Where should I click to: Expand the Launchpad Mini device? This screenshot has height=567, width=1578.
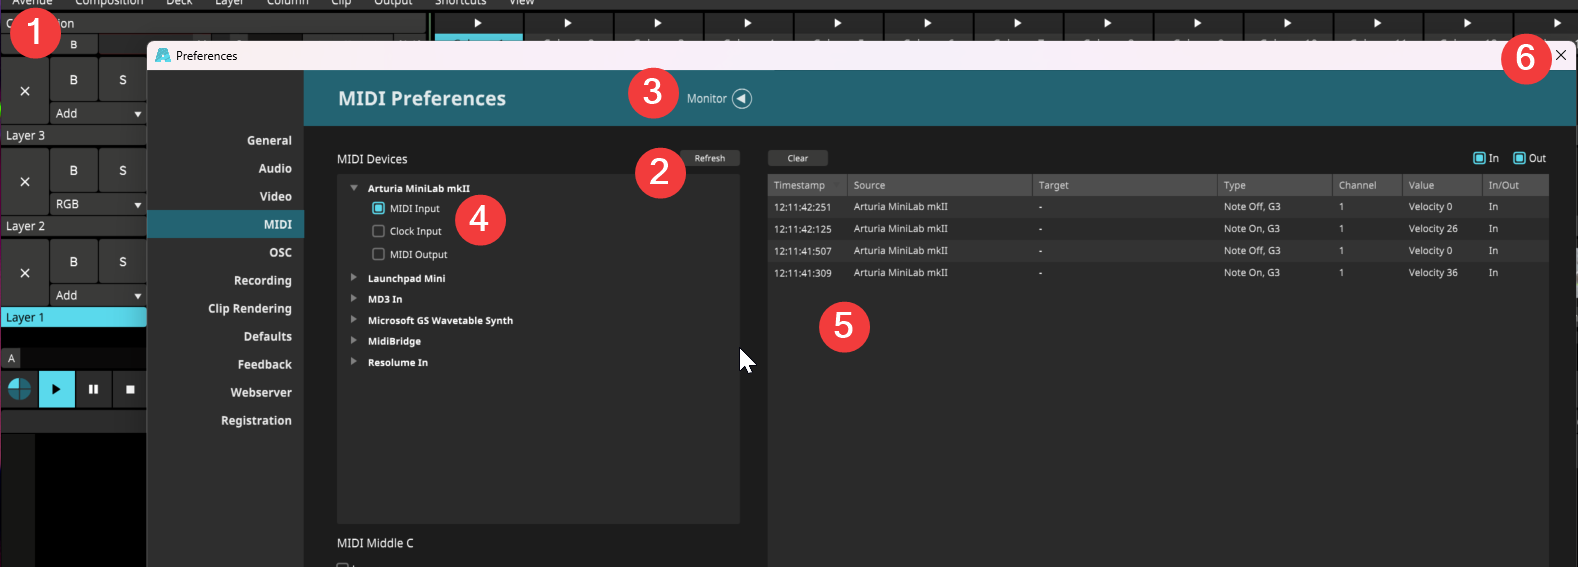tap(354, 278)
